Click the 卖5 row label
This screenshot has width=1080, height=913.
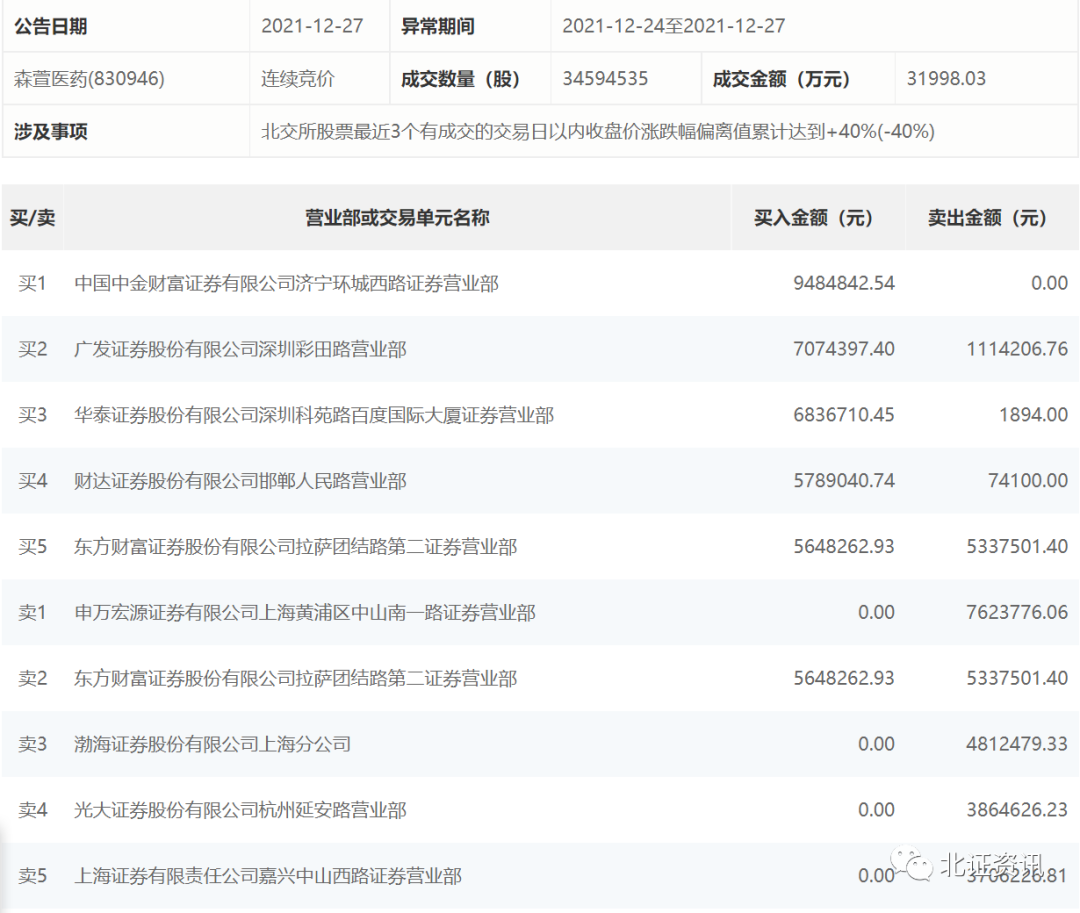point(32,876)
